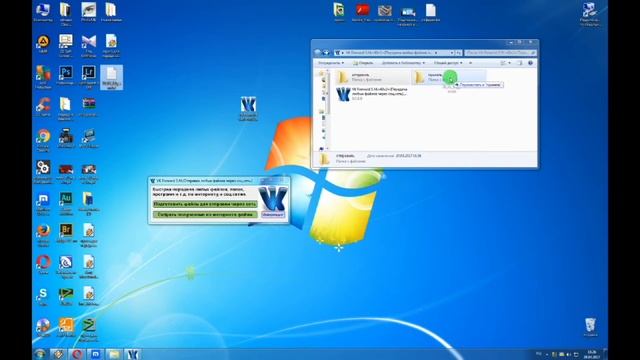The height and width of the screenshot is (360, 640).
Task: Select the VK Forward program file in Explorer
Action: point(372,93)
